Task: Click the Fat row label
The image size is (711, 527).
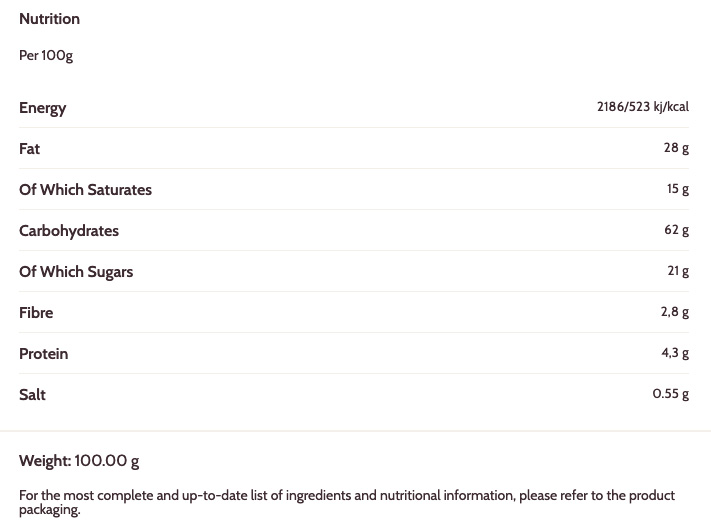Action: coord(29,149)
